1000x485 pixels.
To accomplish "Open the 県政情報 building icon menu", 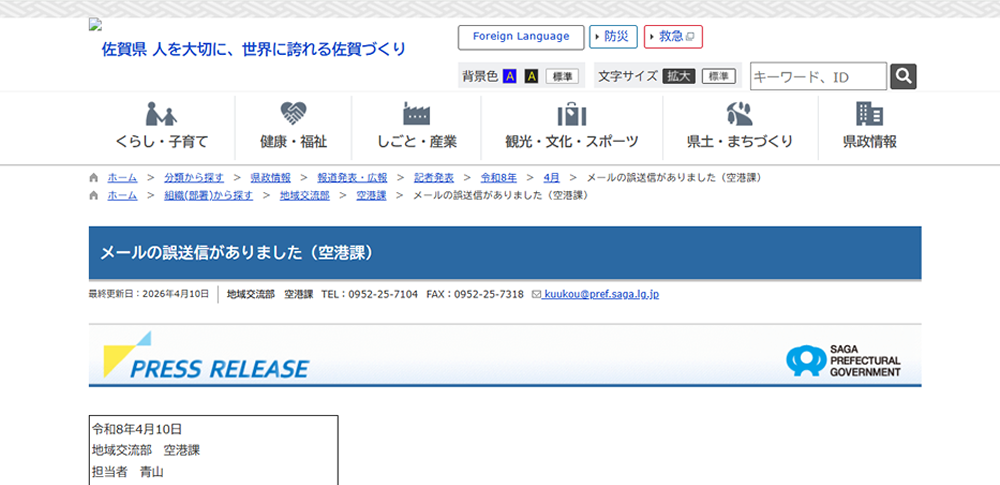I will click(x=869, y=126).
